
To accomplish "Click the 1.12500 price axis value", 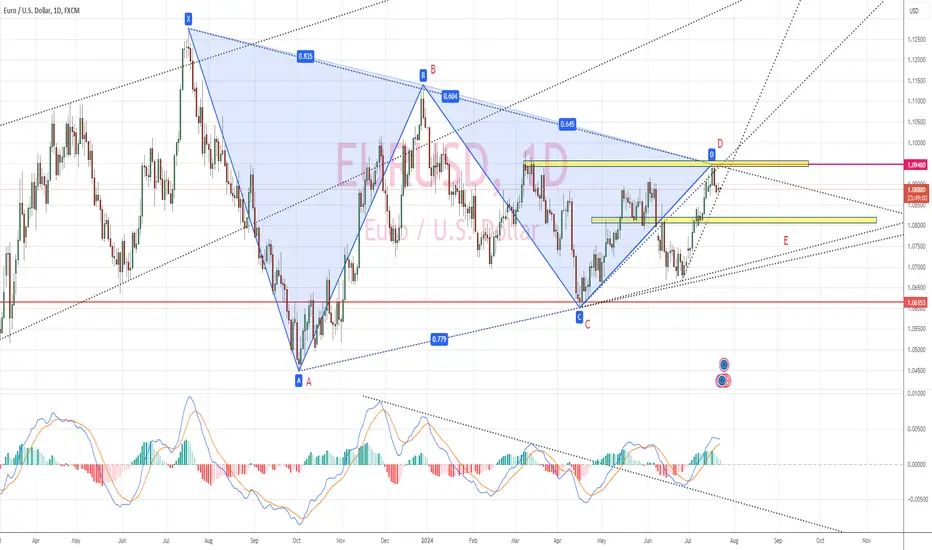I will coord(916,40).
